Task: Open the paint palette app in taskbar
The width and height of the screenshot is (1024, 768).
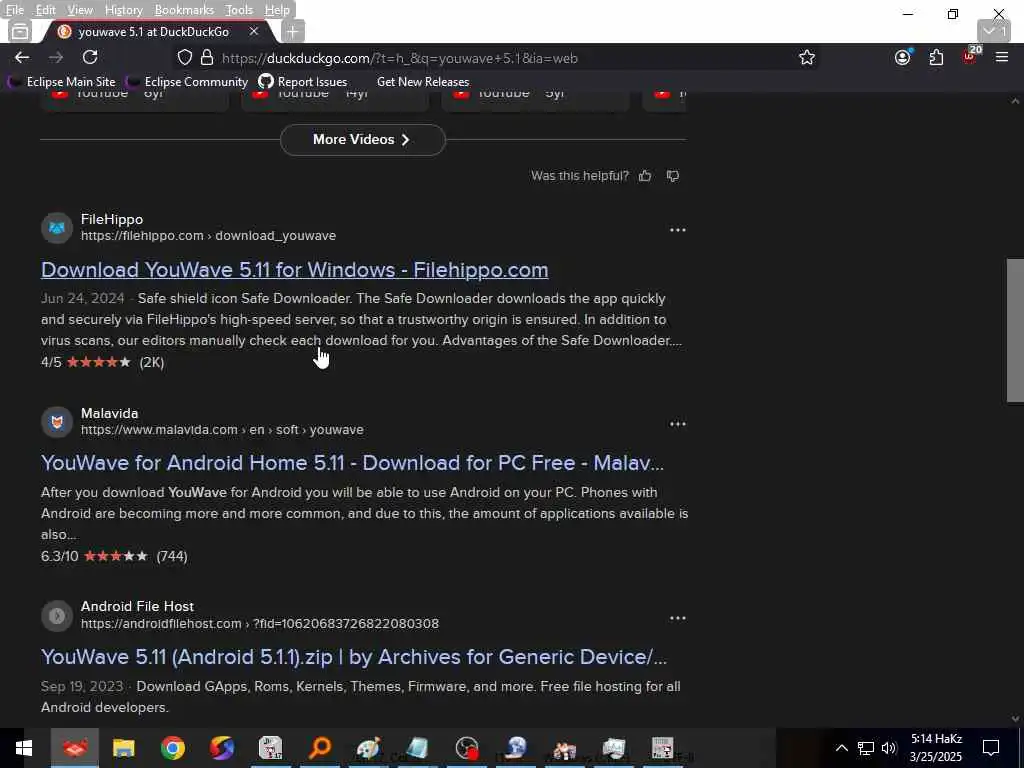Action: pyautogui.click(x=369, y=748)
